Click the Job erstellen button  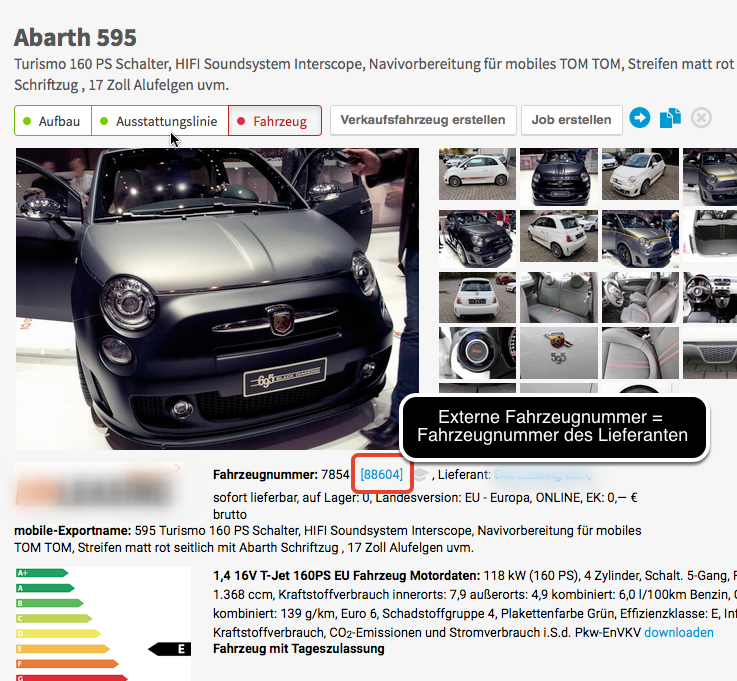[571, 120]
